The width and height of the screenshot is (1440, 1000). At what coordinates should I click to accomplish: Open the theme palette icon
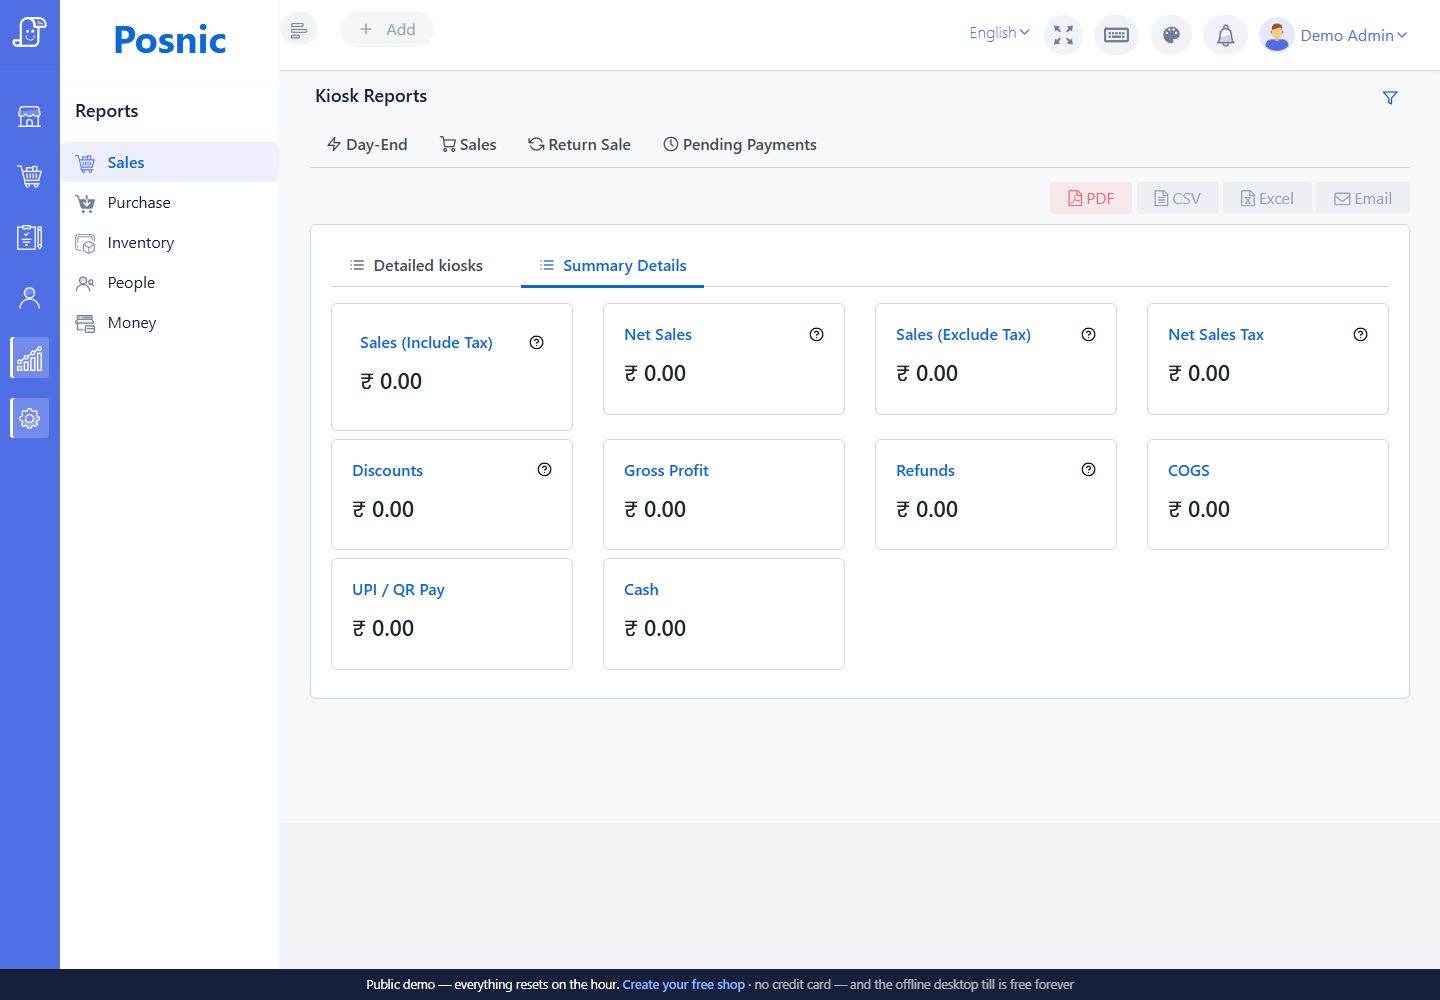pyautogui.click(x=1171, y=36)
